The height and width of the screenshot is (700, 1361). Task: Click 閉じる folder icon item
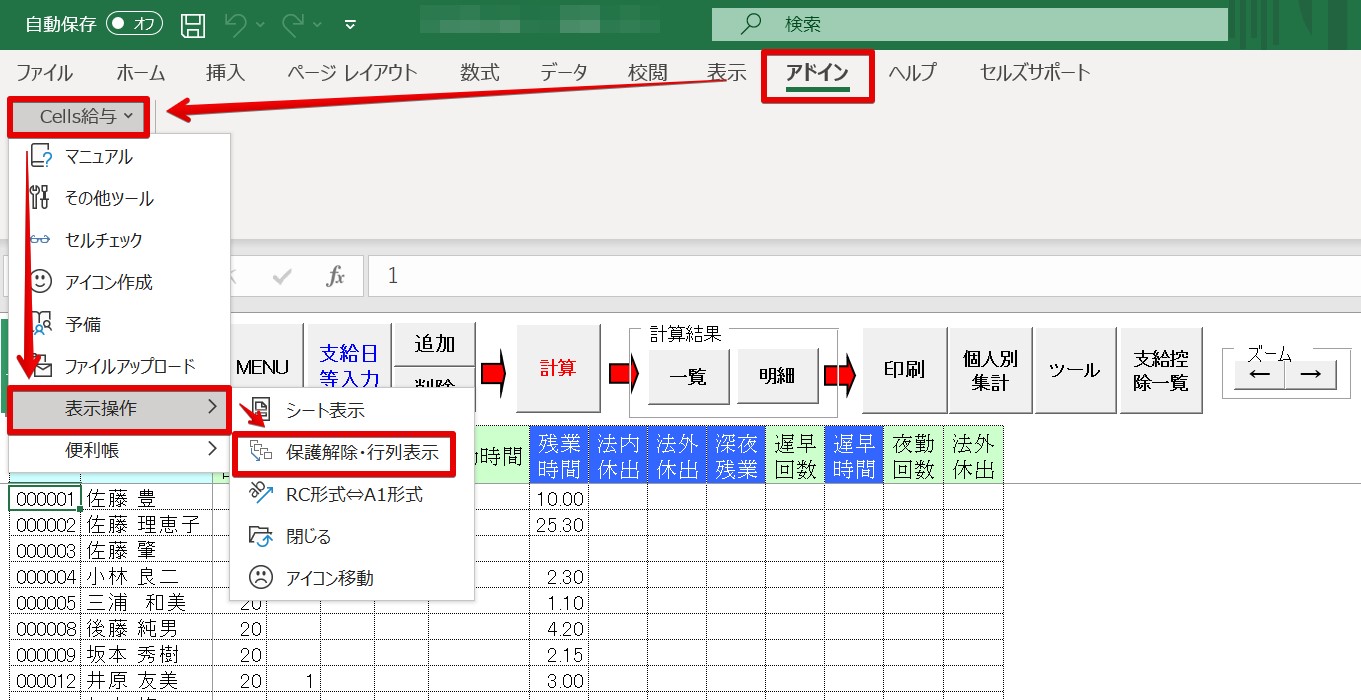308,536
